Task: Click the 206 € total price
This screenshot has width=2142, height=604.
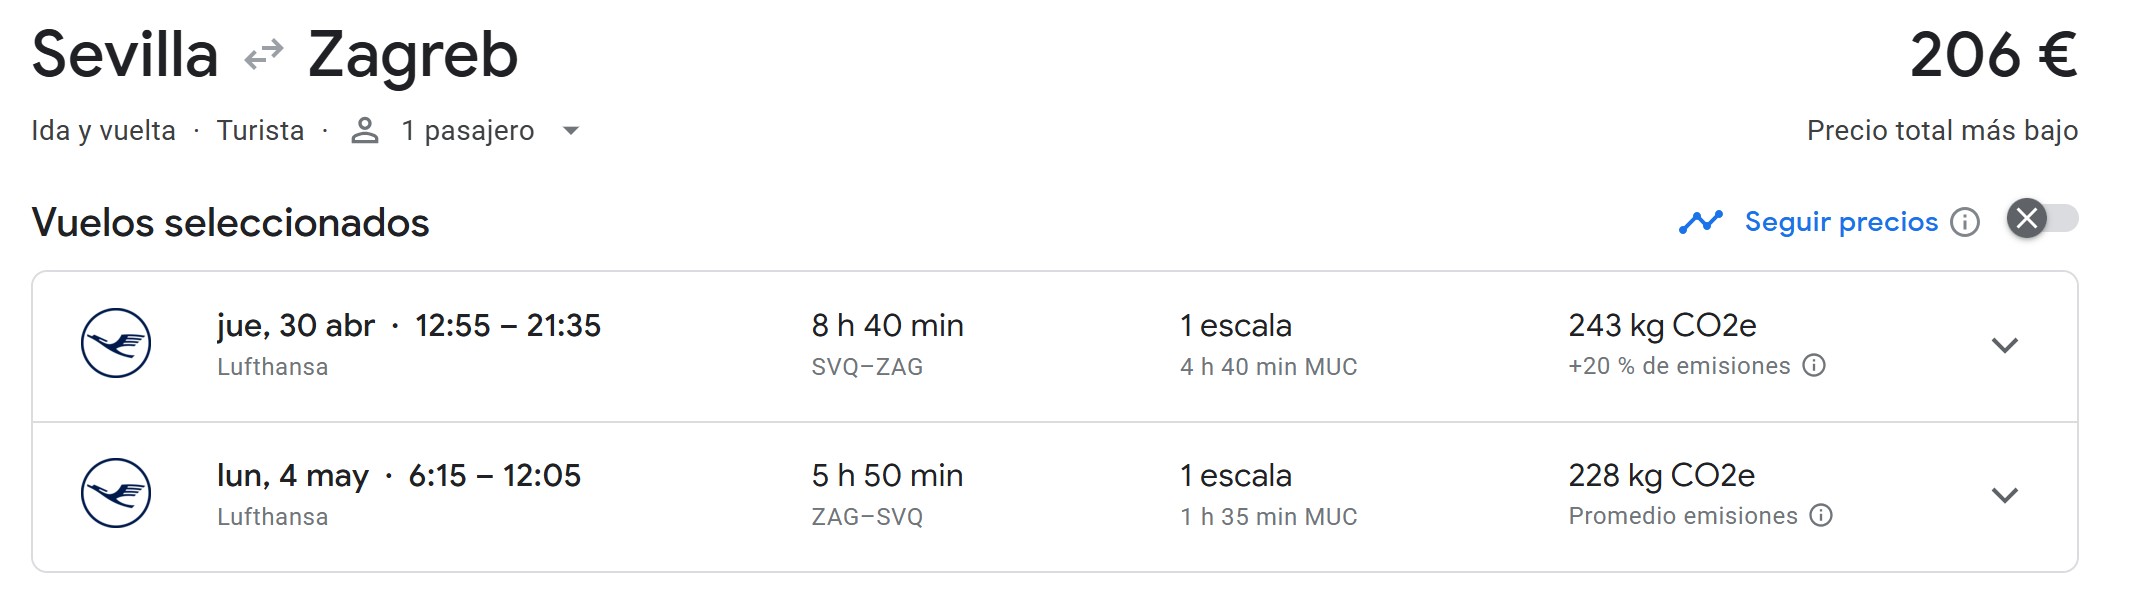Action: pyautogui.click(x=1993, y=55)
